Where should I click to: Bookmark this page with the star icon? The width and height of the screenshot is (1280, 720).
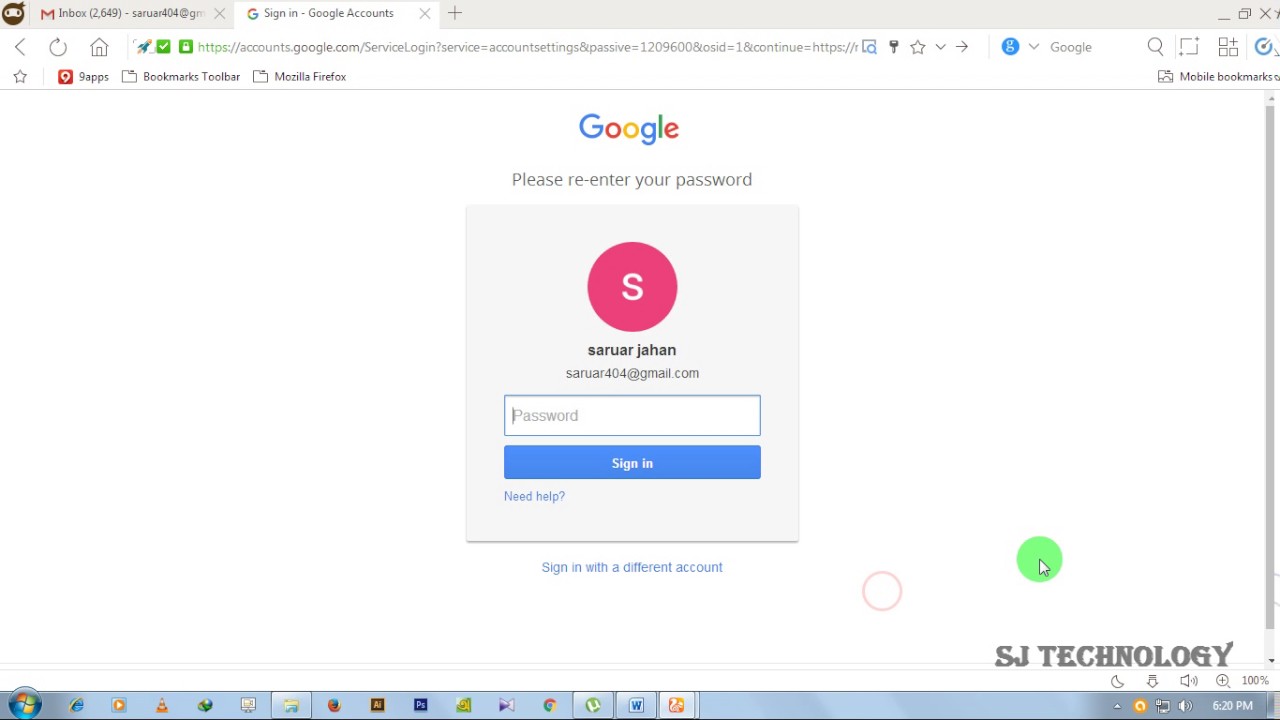(918, 47)
